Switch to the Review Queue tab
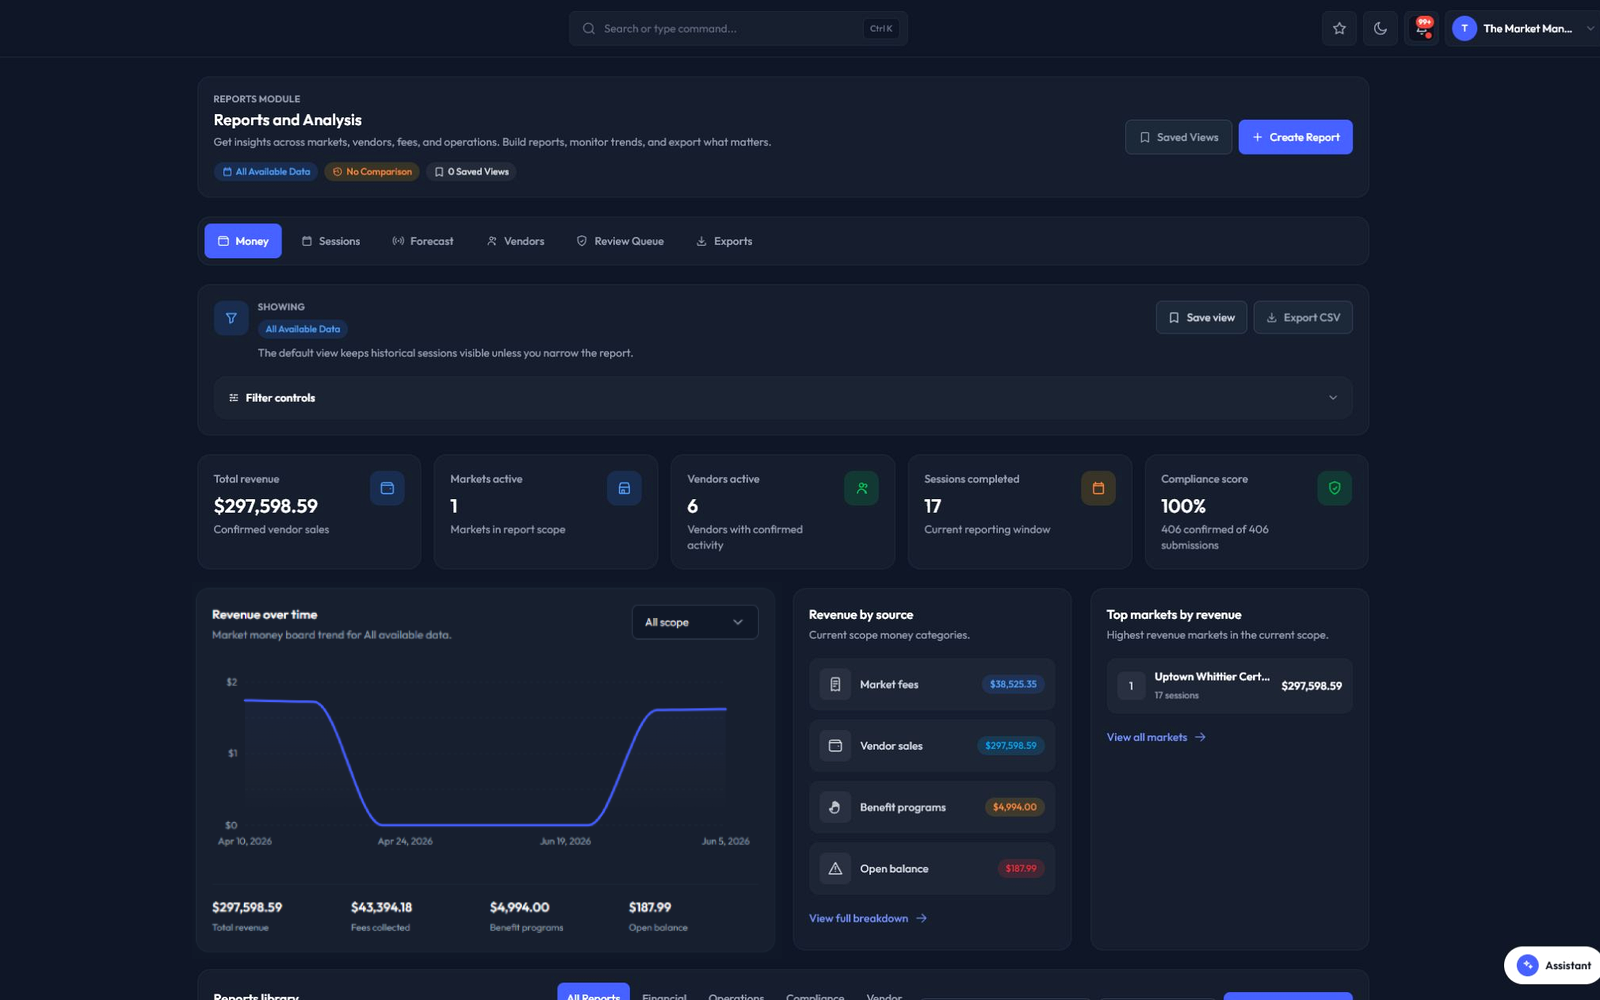This screenshot has height=1000, width=1600. 620,241
